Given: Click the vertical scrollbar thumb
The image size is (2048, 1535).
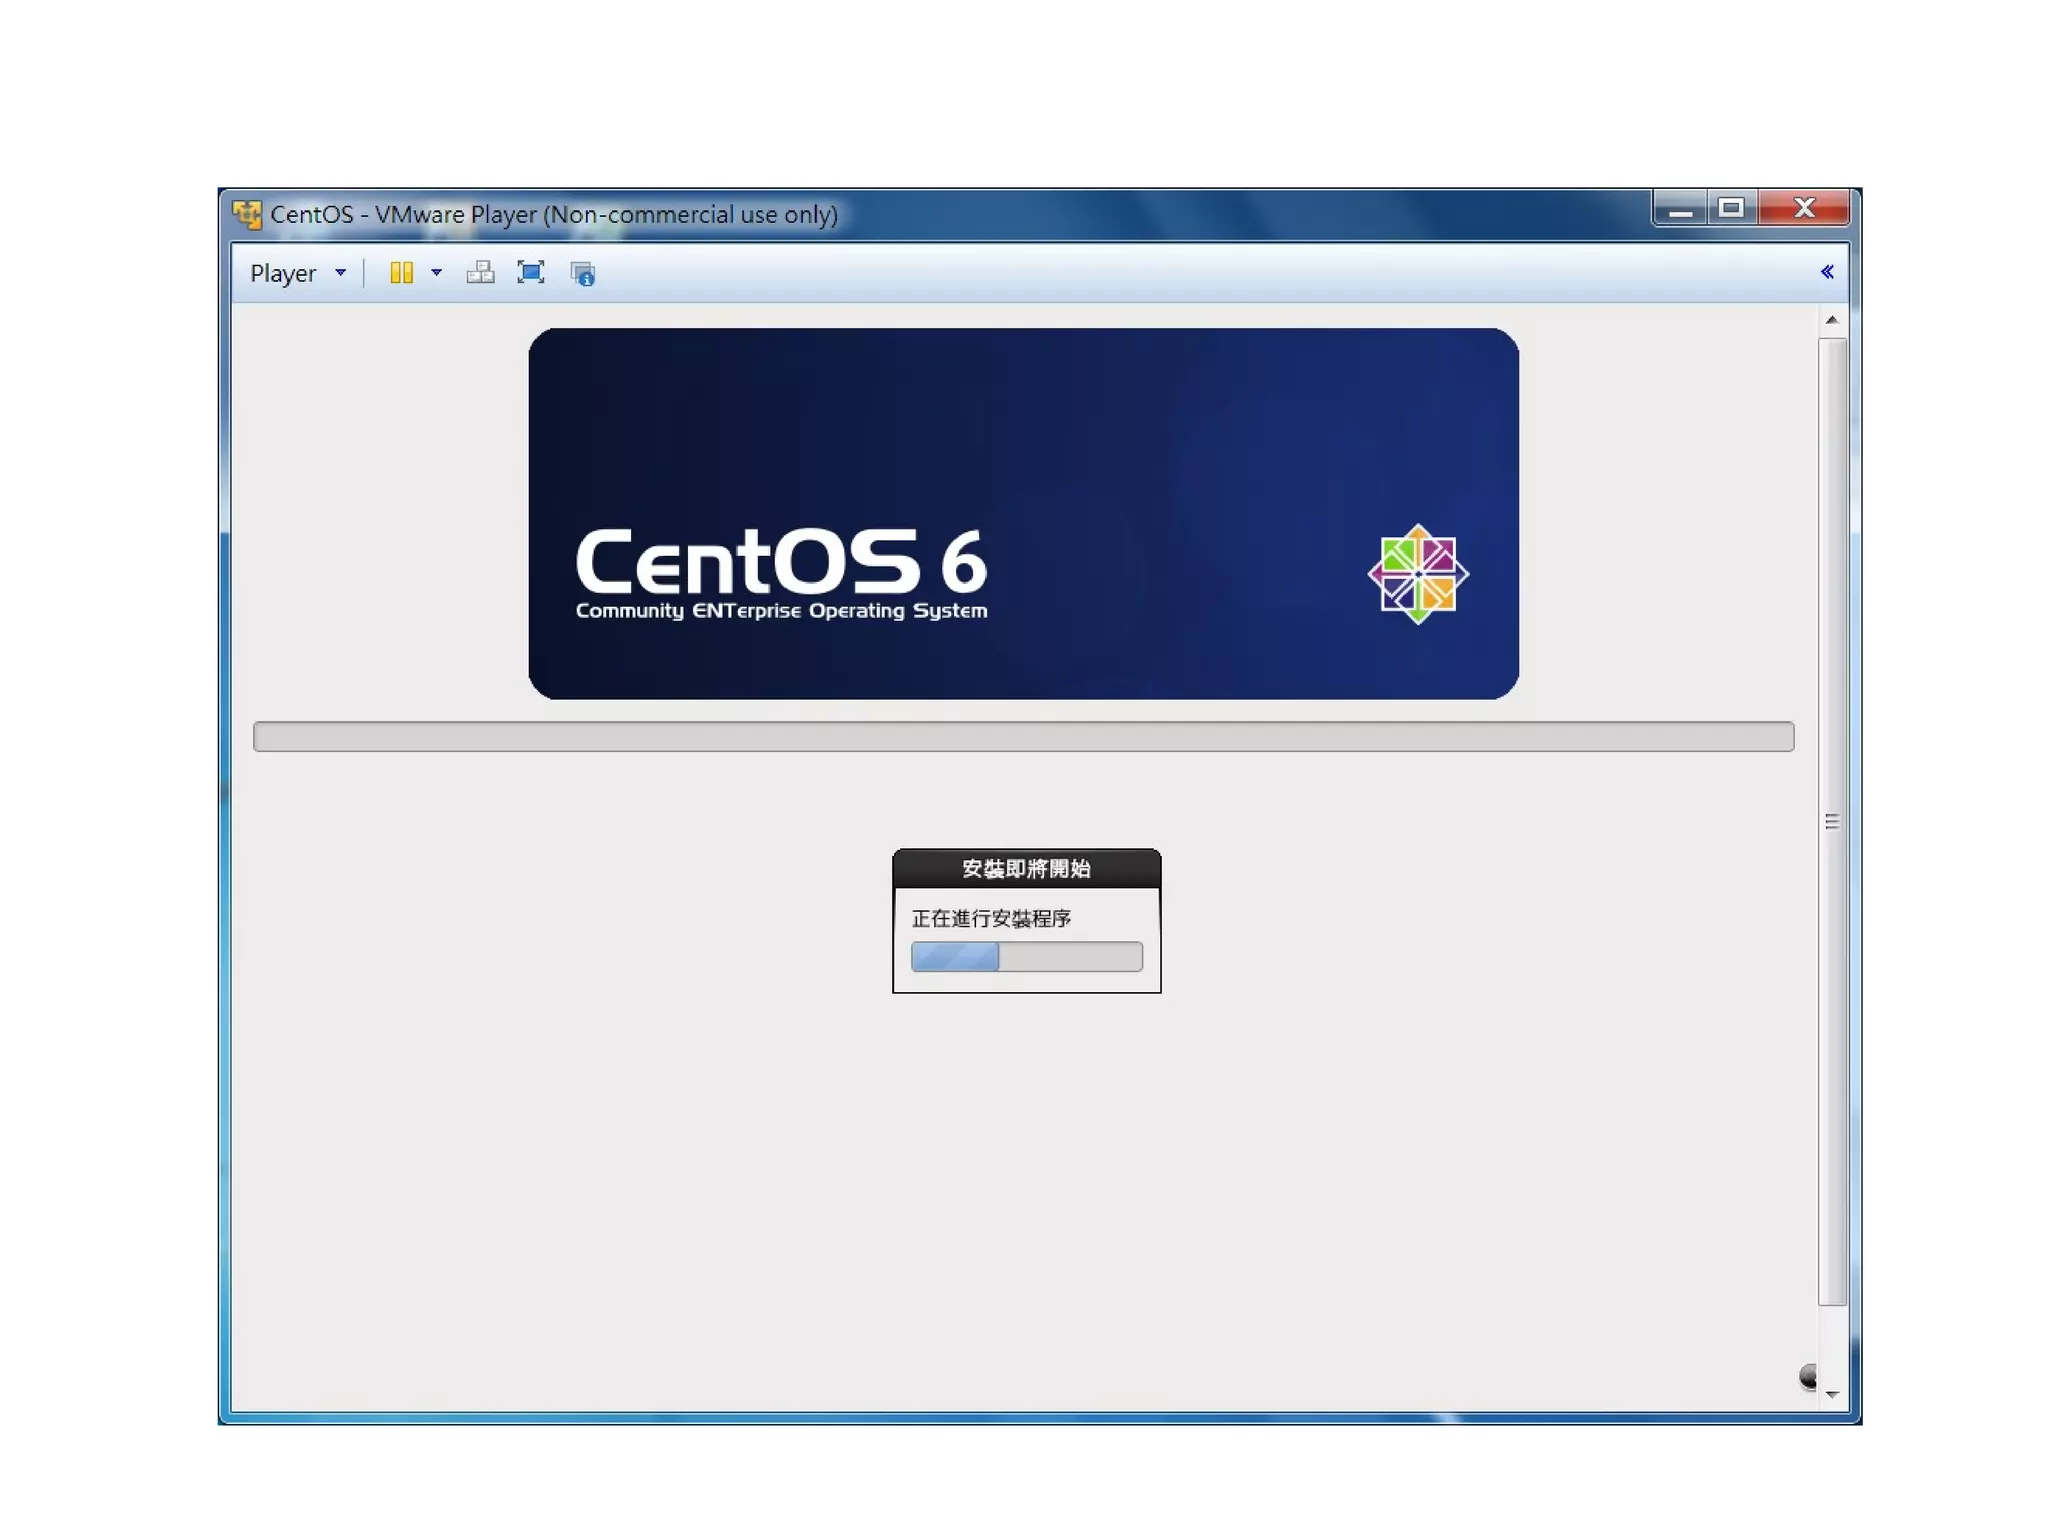Looking at the screenshot, I should coord(1831,821).
